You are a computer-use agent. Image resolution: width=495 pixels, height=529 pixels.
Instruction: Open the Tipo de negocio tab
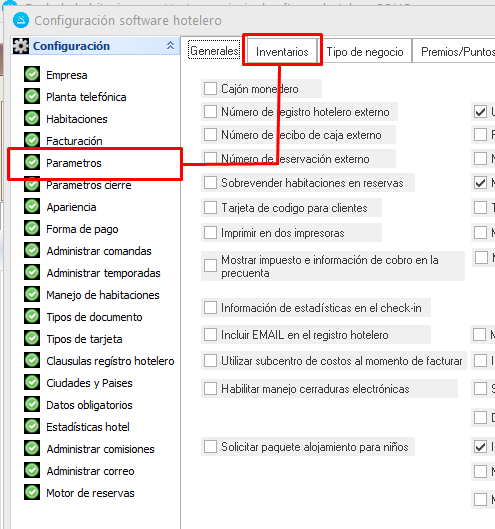(365, 52)
